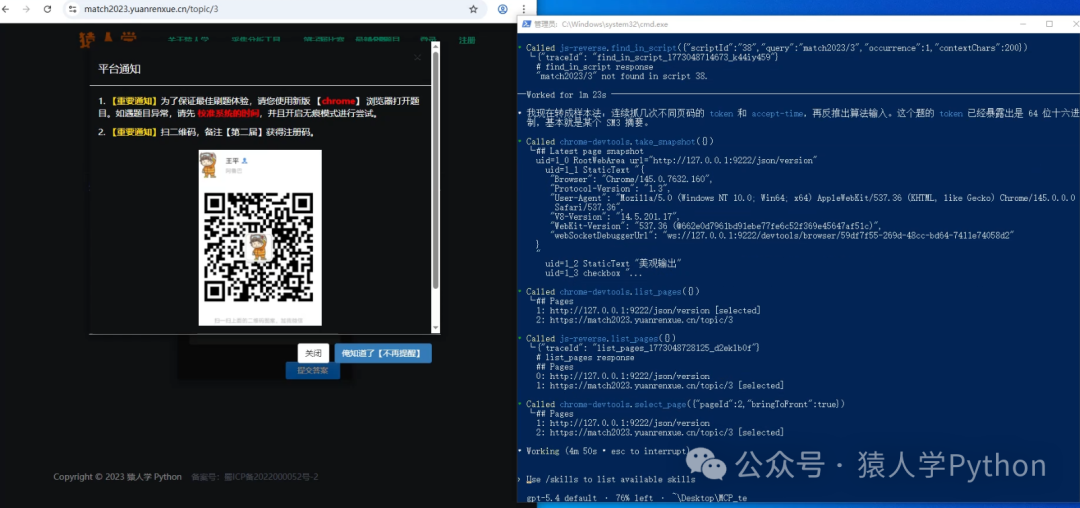
Task: Maximize the cmd.exe window
Action: 1049,23
